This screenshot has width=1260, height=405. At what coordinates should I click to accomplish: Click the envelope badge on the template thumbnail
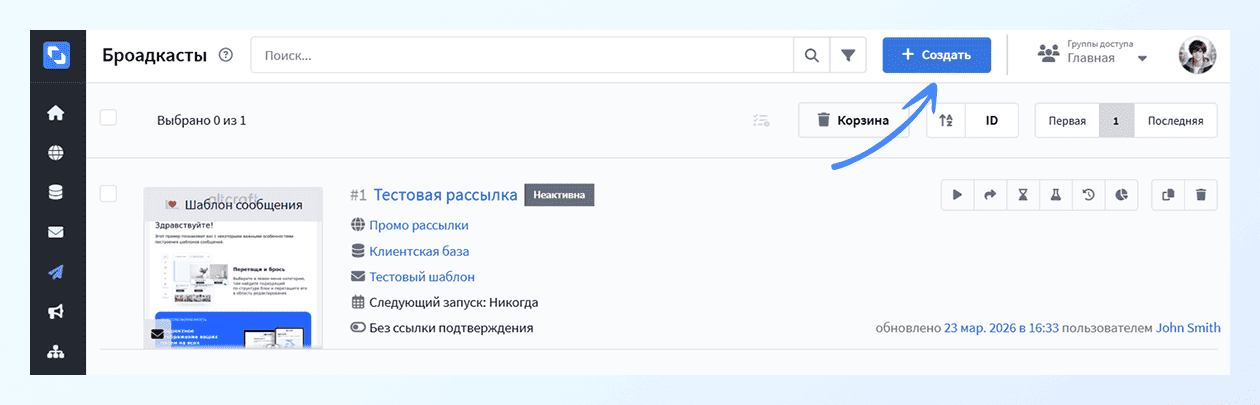(x=157, y=334)
